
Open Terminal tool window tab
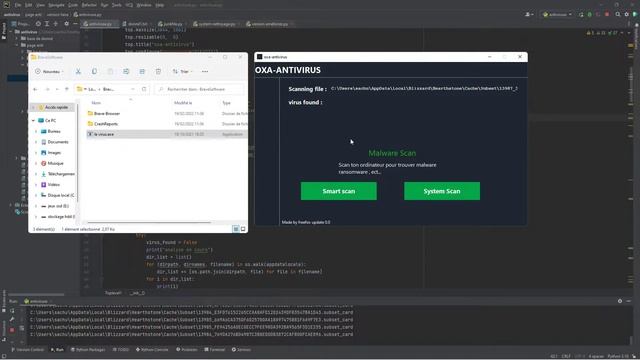(x=215, y=350)
